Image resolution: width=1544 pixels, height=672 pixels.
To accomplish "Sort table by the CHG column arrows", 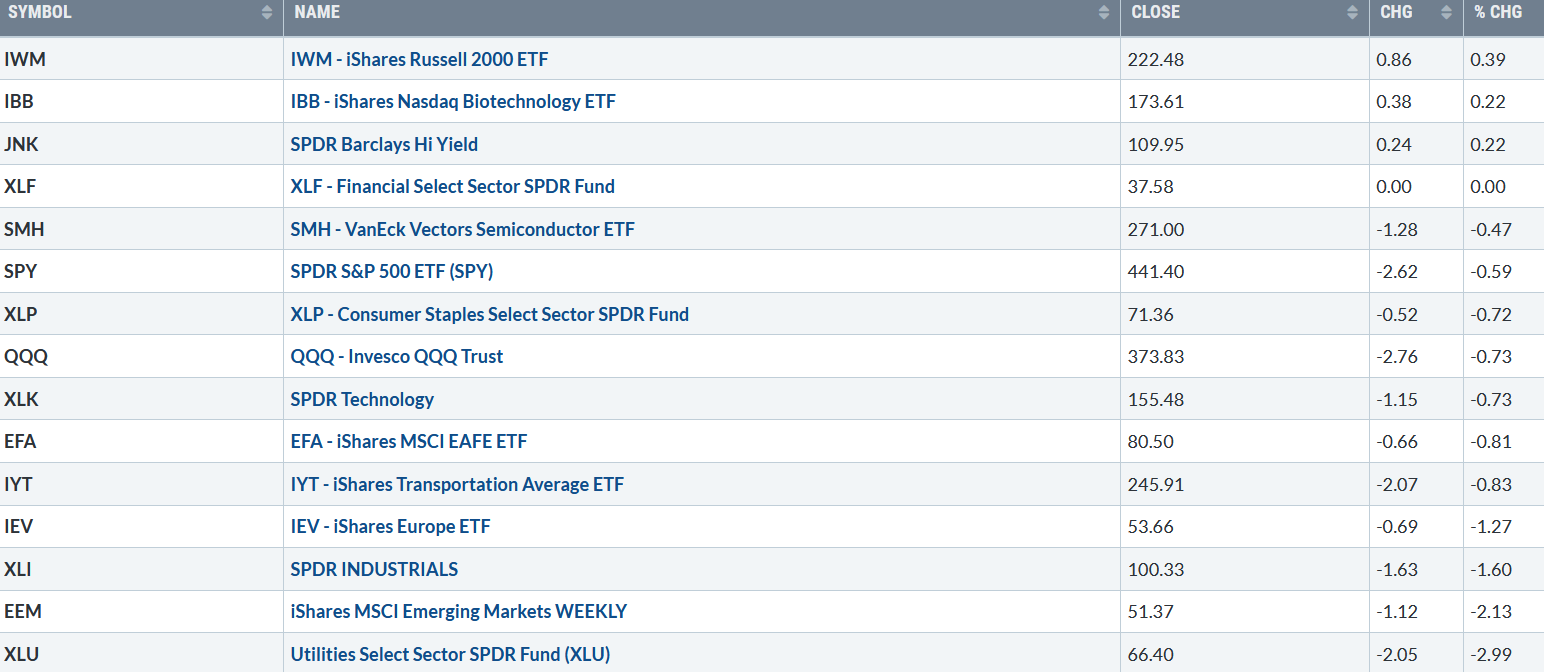I will (1446, 13).
